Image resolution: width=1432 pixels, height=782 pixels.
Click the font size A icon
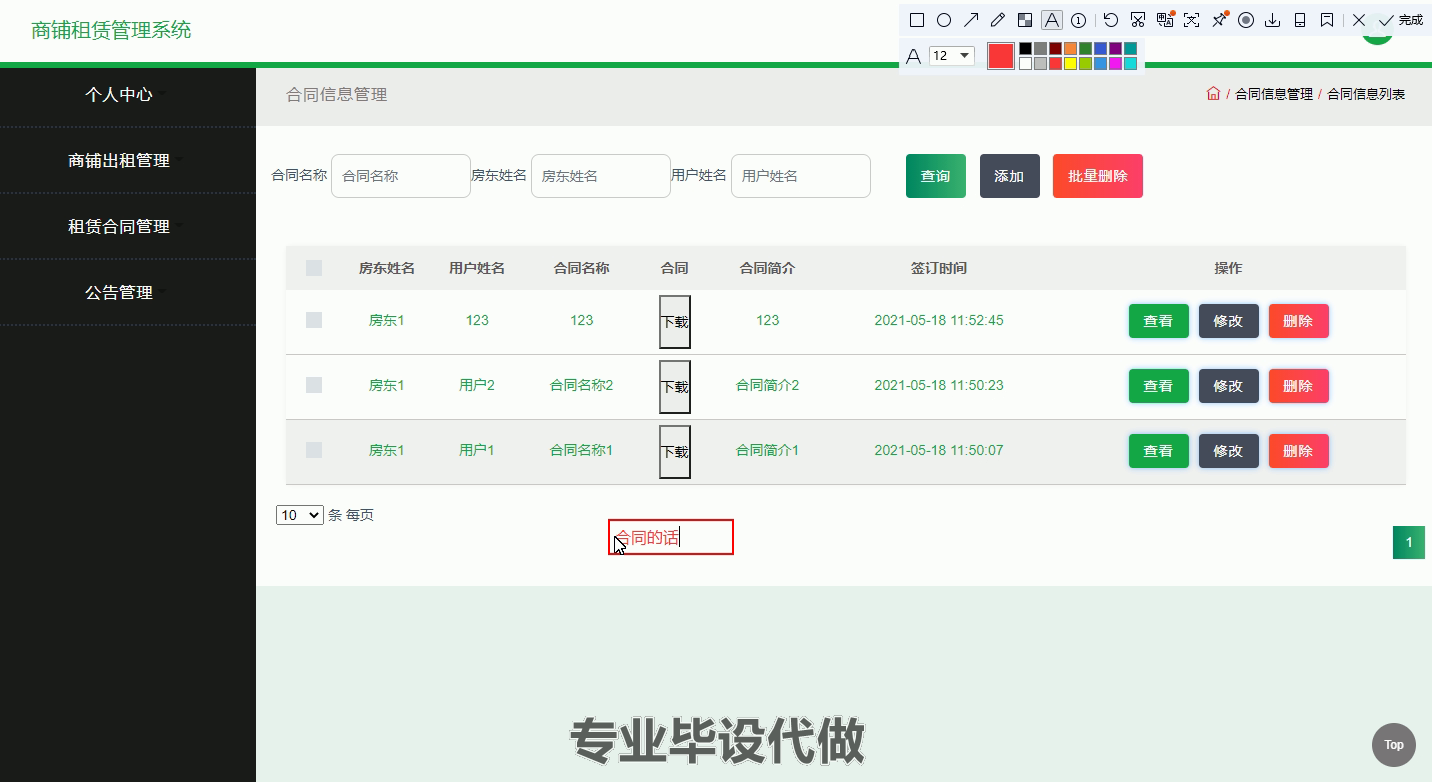(913, 56)
